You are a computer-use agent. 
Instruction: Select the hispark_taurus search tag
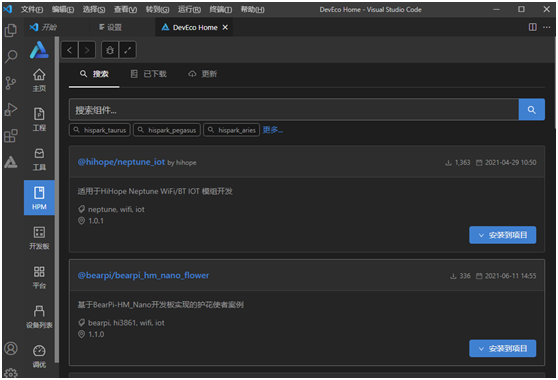pos(100,130)
